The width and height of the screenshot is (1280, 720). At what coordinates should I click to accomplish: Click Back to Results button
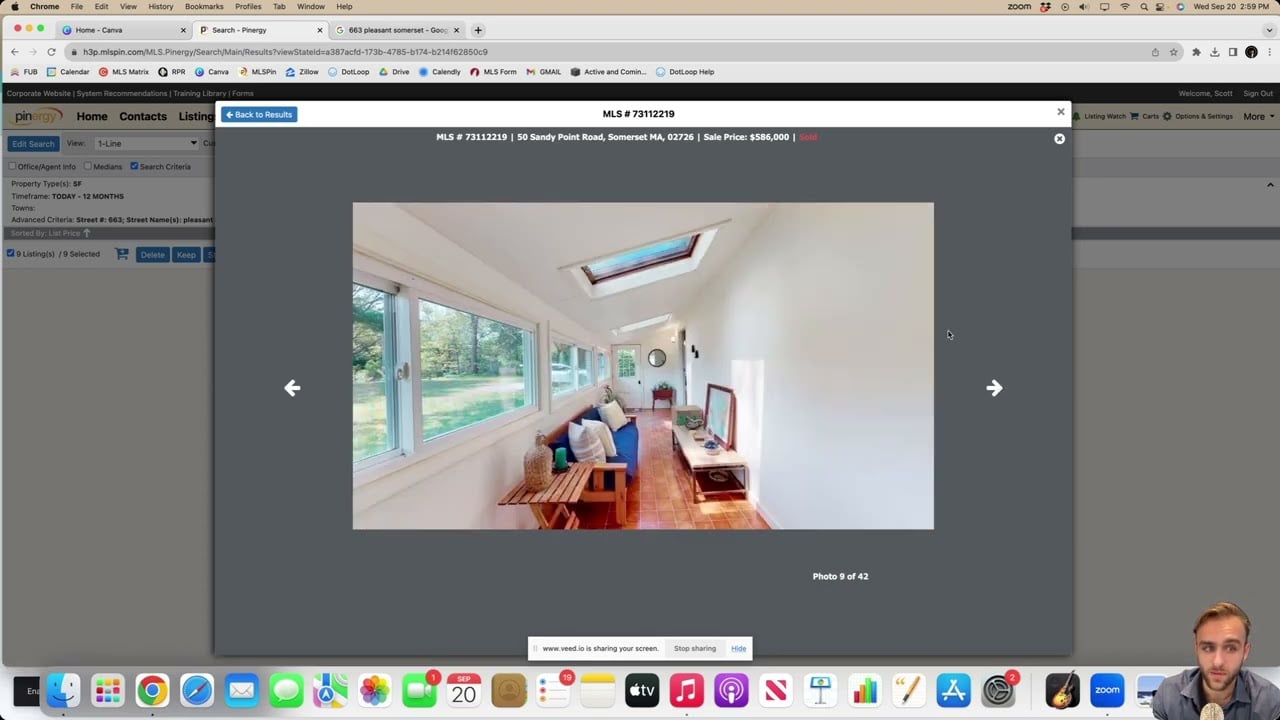[x=259, y=114]
